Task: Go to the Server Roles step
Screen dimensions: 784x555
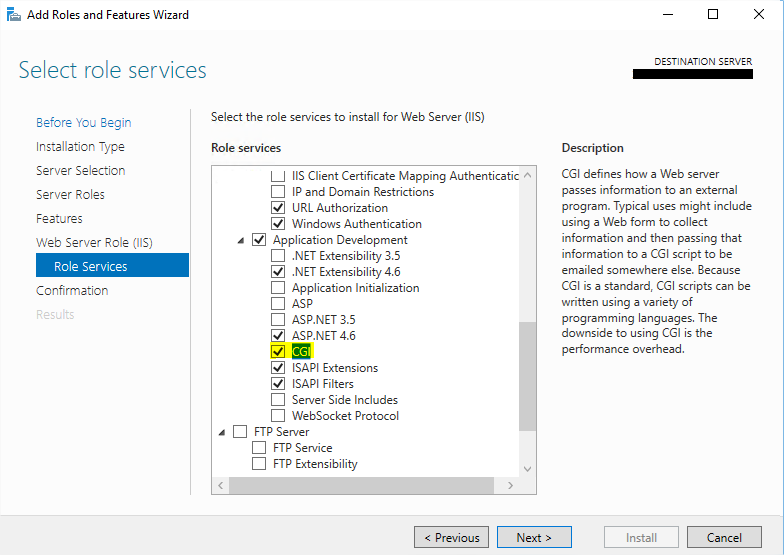Action: click(70, 195)
